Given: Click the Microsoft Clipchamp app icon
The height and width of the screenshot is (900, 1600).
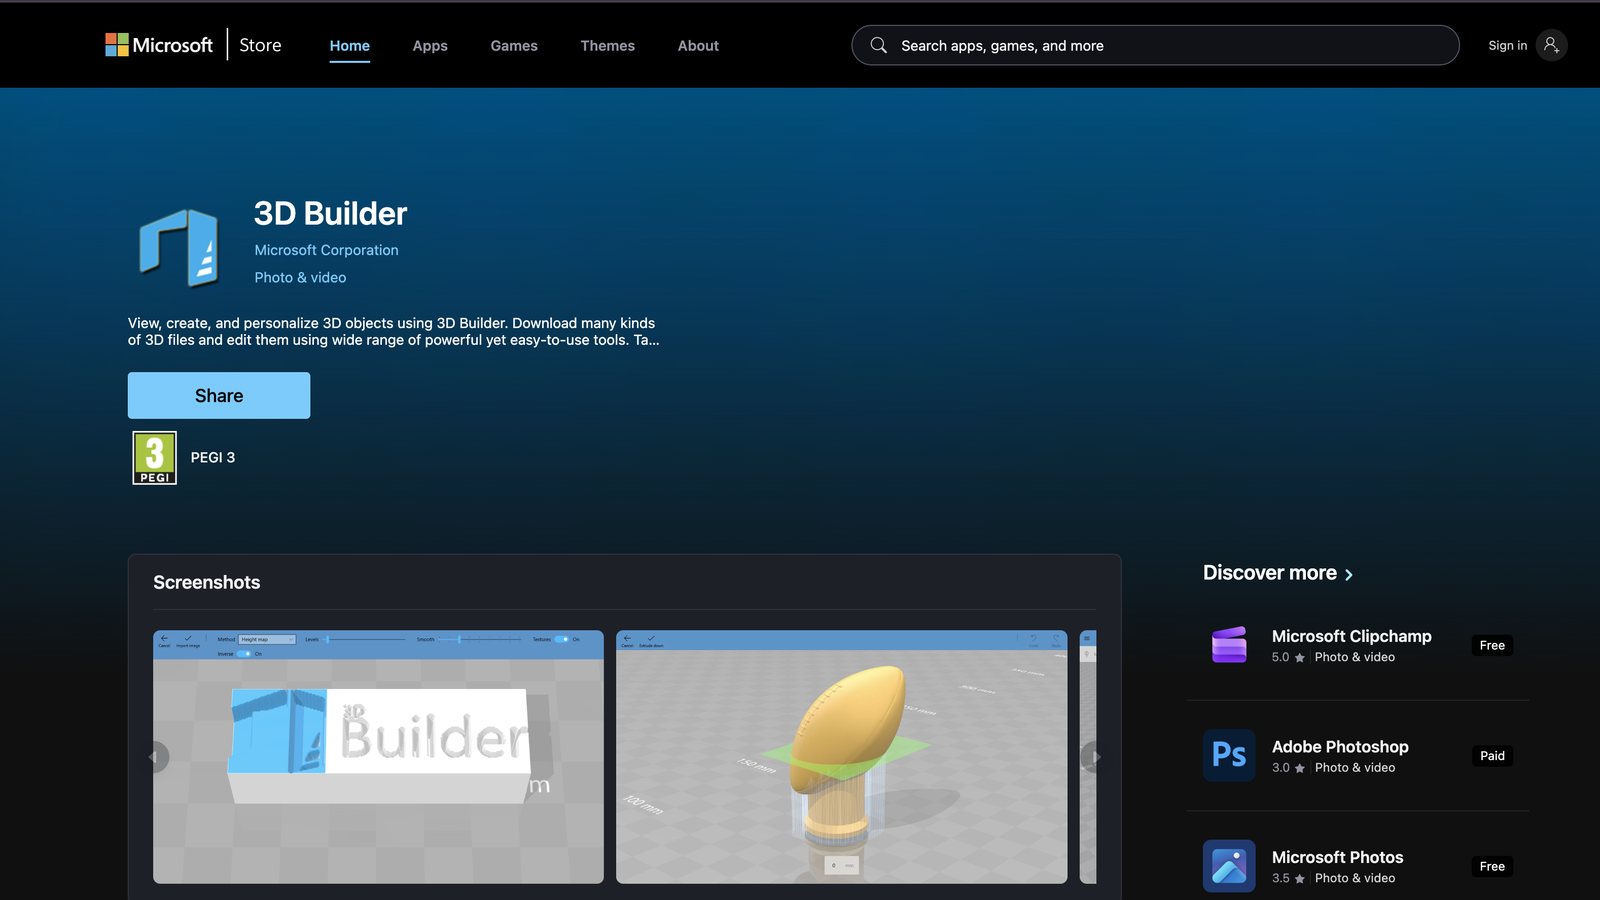Looking at the screenshot, I should (x=1229, y=645).
